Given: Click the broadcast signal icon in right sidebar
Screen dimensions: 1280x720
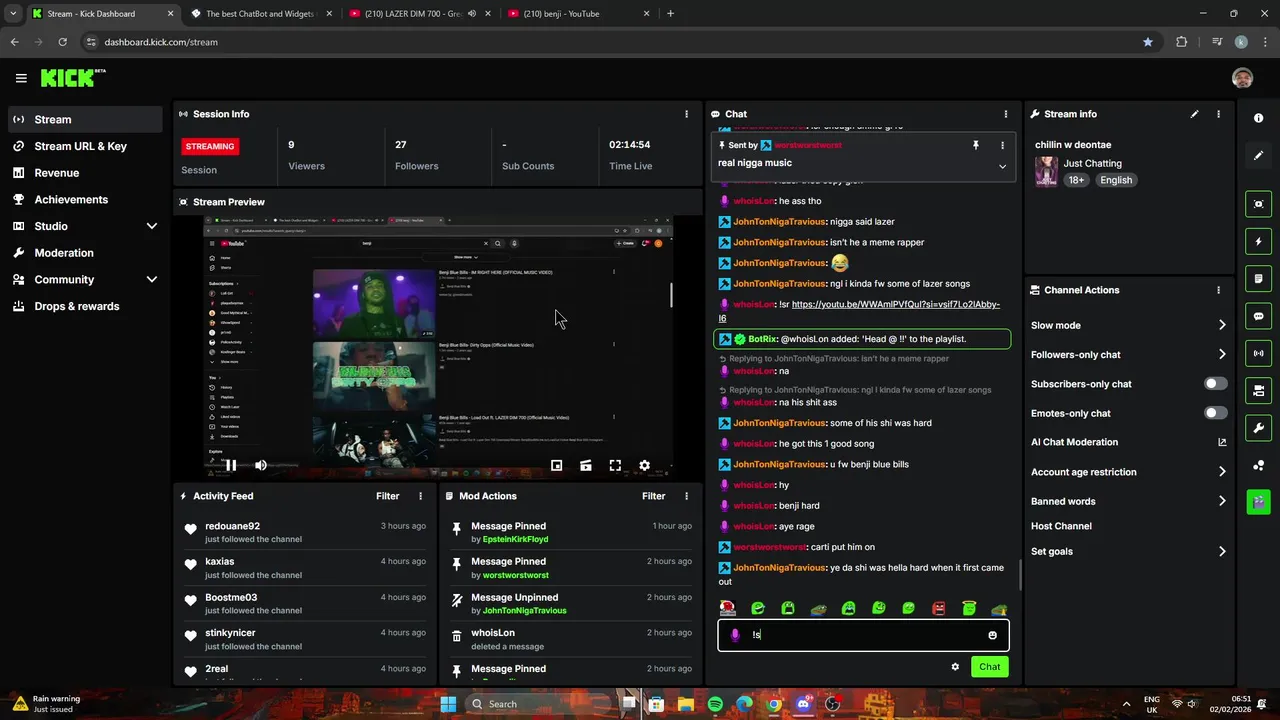Looking at the screenshot, I should (x=1258, y=353).
